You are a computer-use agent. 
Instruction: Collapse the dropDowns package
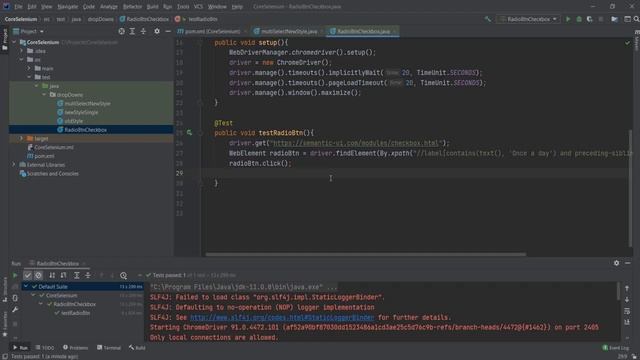coord(44,95)
